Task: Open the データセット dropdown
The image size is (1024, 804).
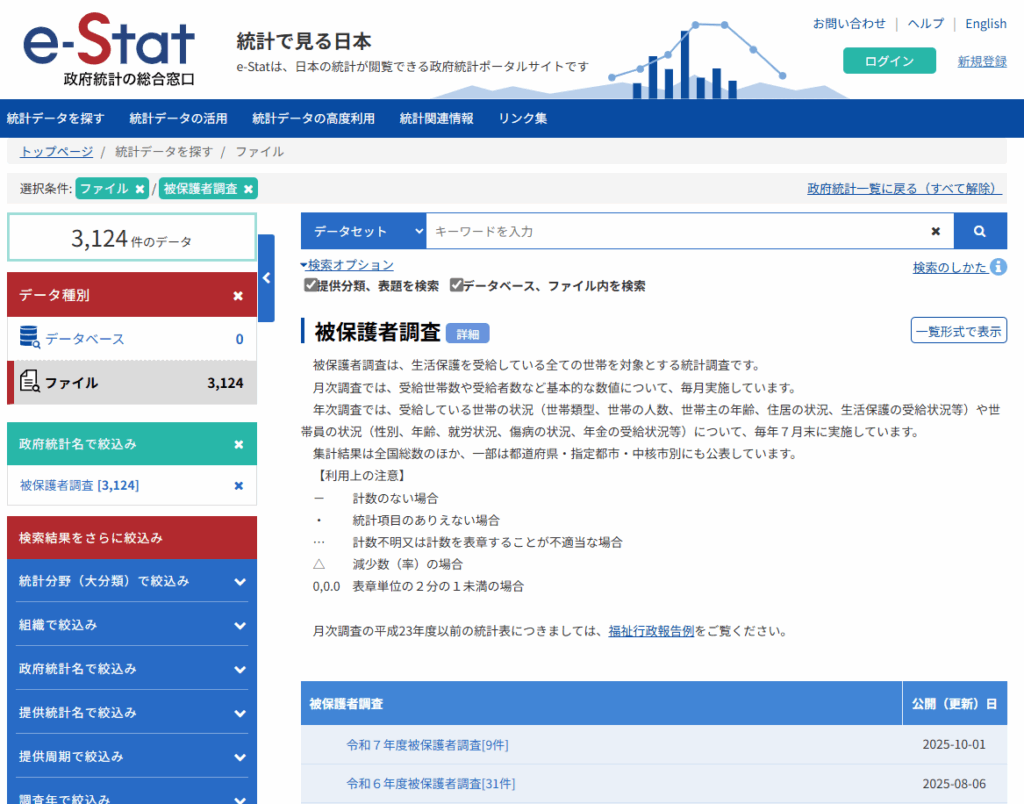Action: click(x=363, y=231)
